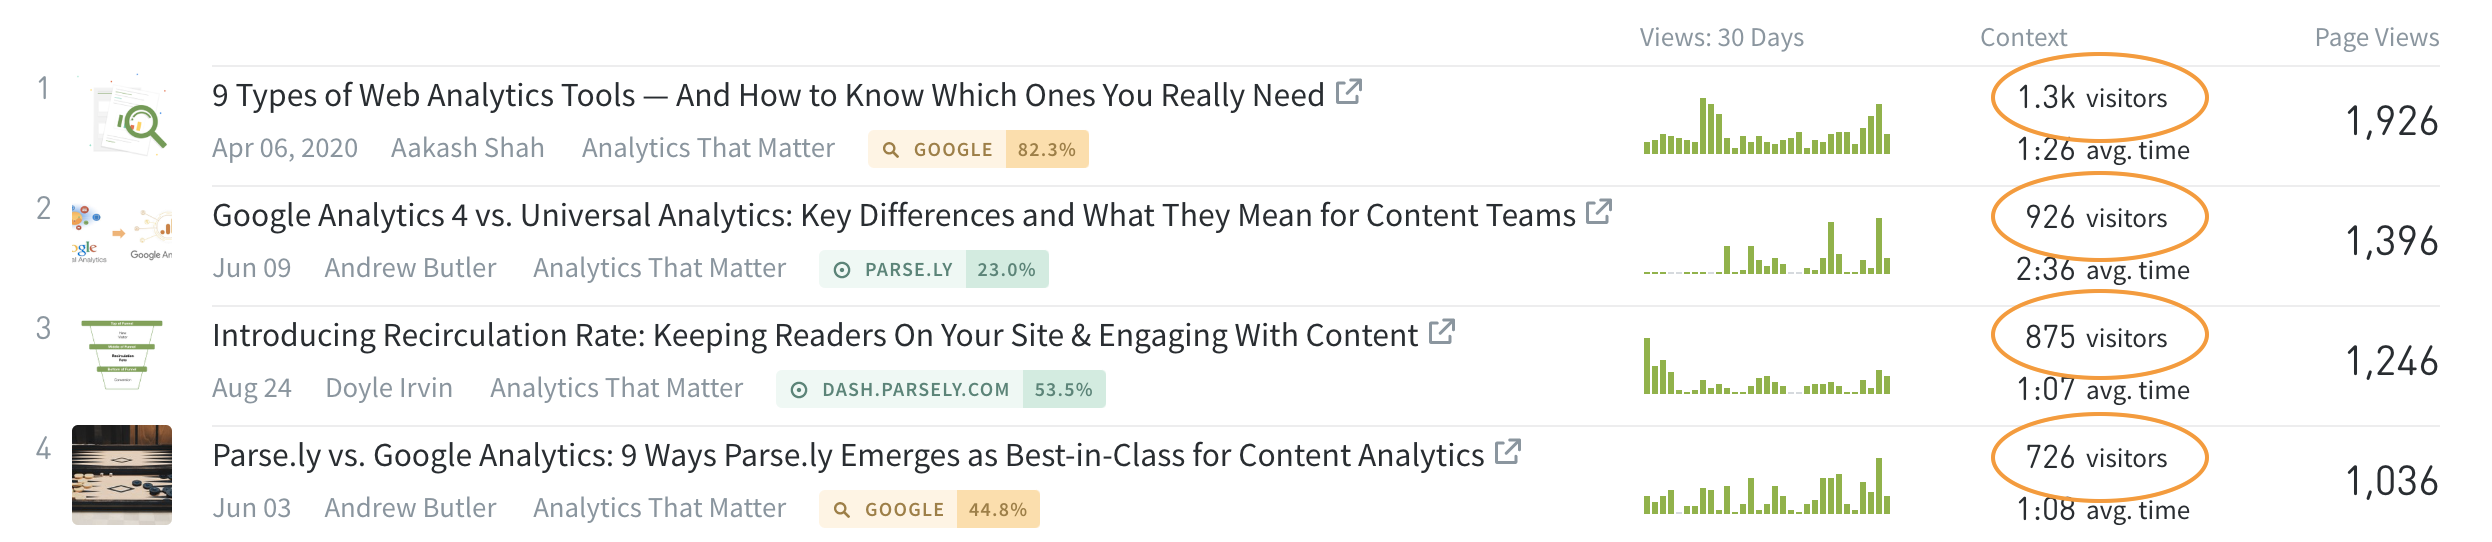Screen dimensions: 2492x542
Task: Open external link icon for Recirculation Rate post
Action: [x=1442, y=332]
